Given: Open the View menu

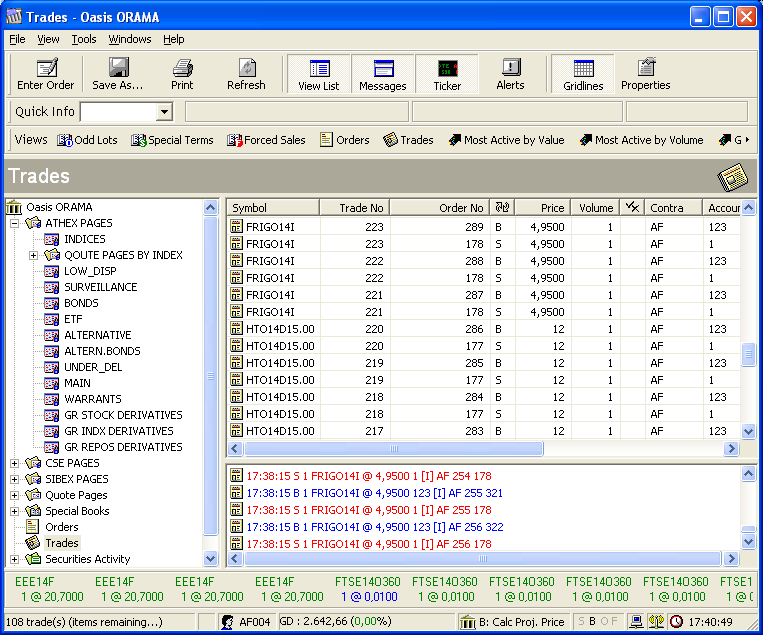Looking at the screenshot, I should tap(48, 39).
